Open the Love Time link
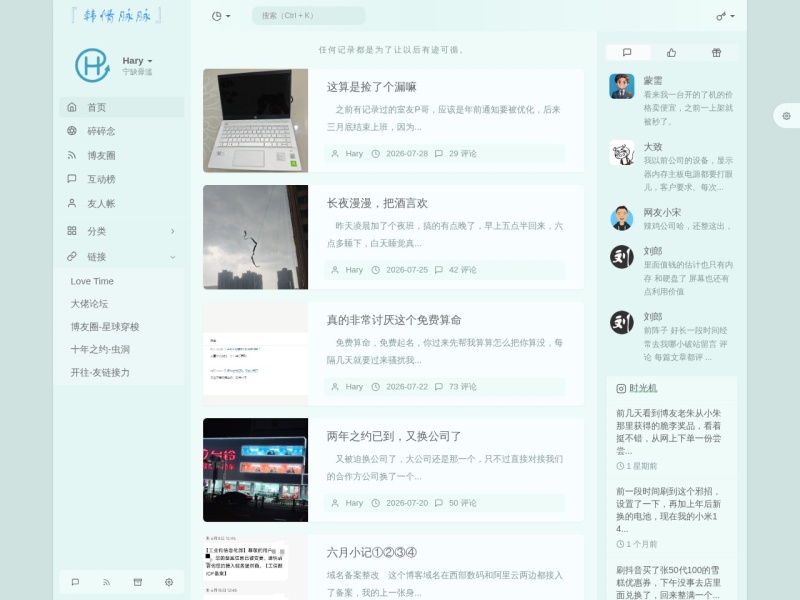The image size is (800, 600). point(92,281)
